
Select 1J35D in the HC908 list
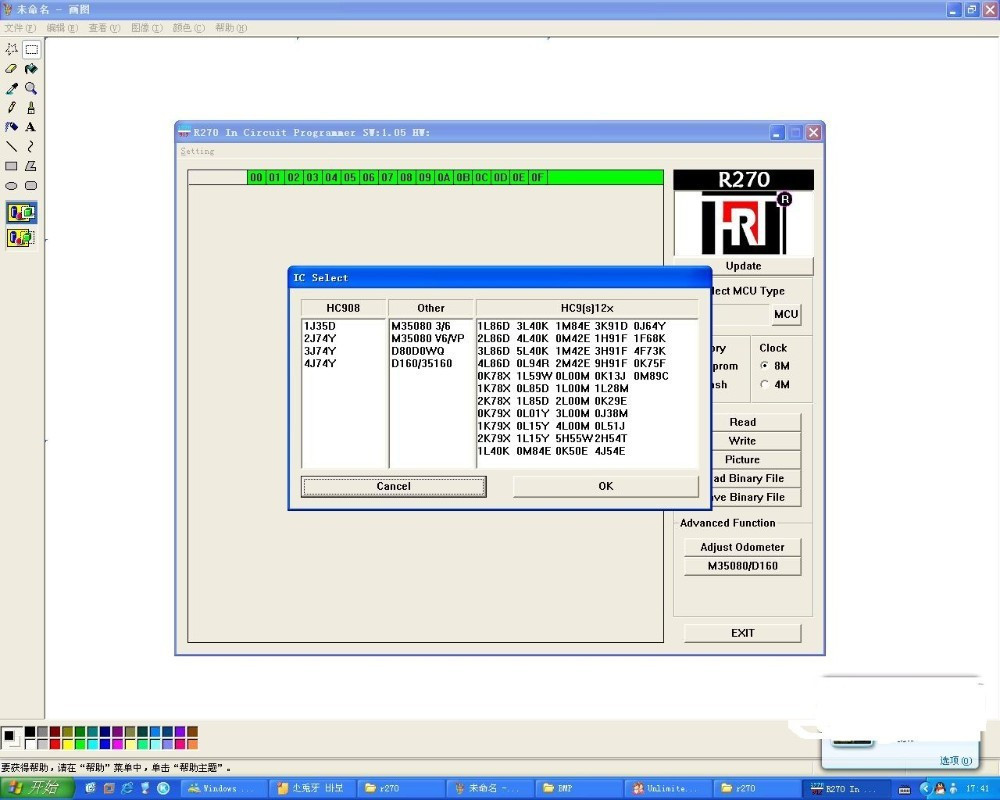pos(320,326)
